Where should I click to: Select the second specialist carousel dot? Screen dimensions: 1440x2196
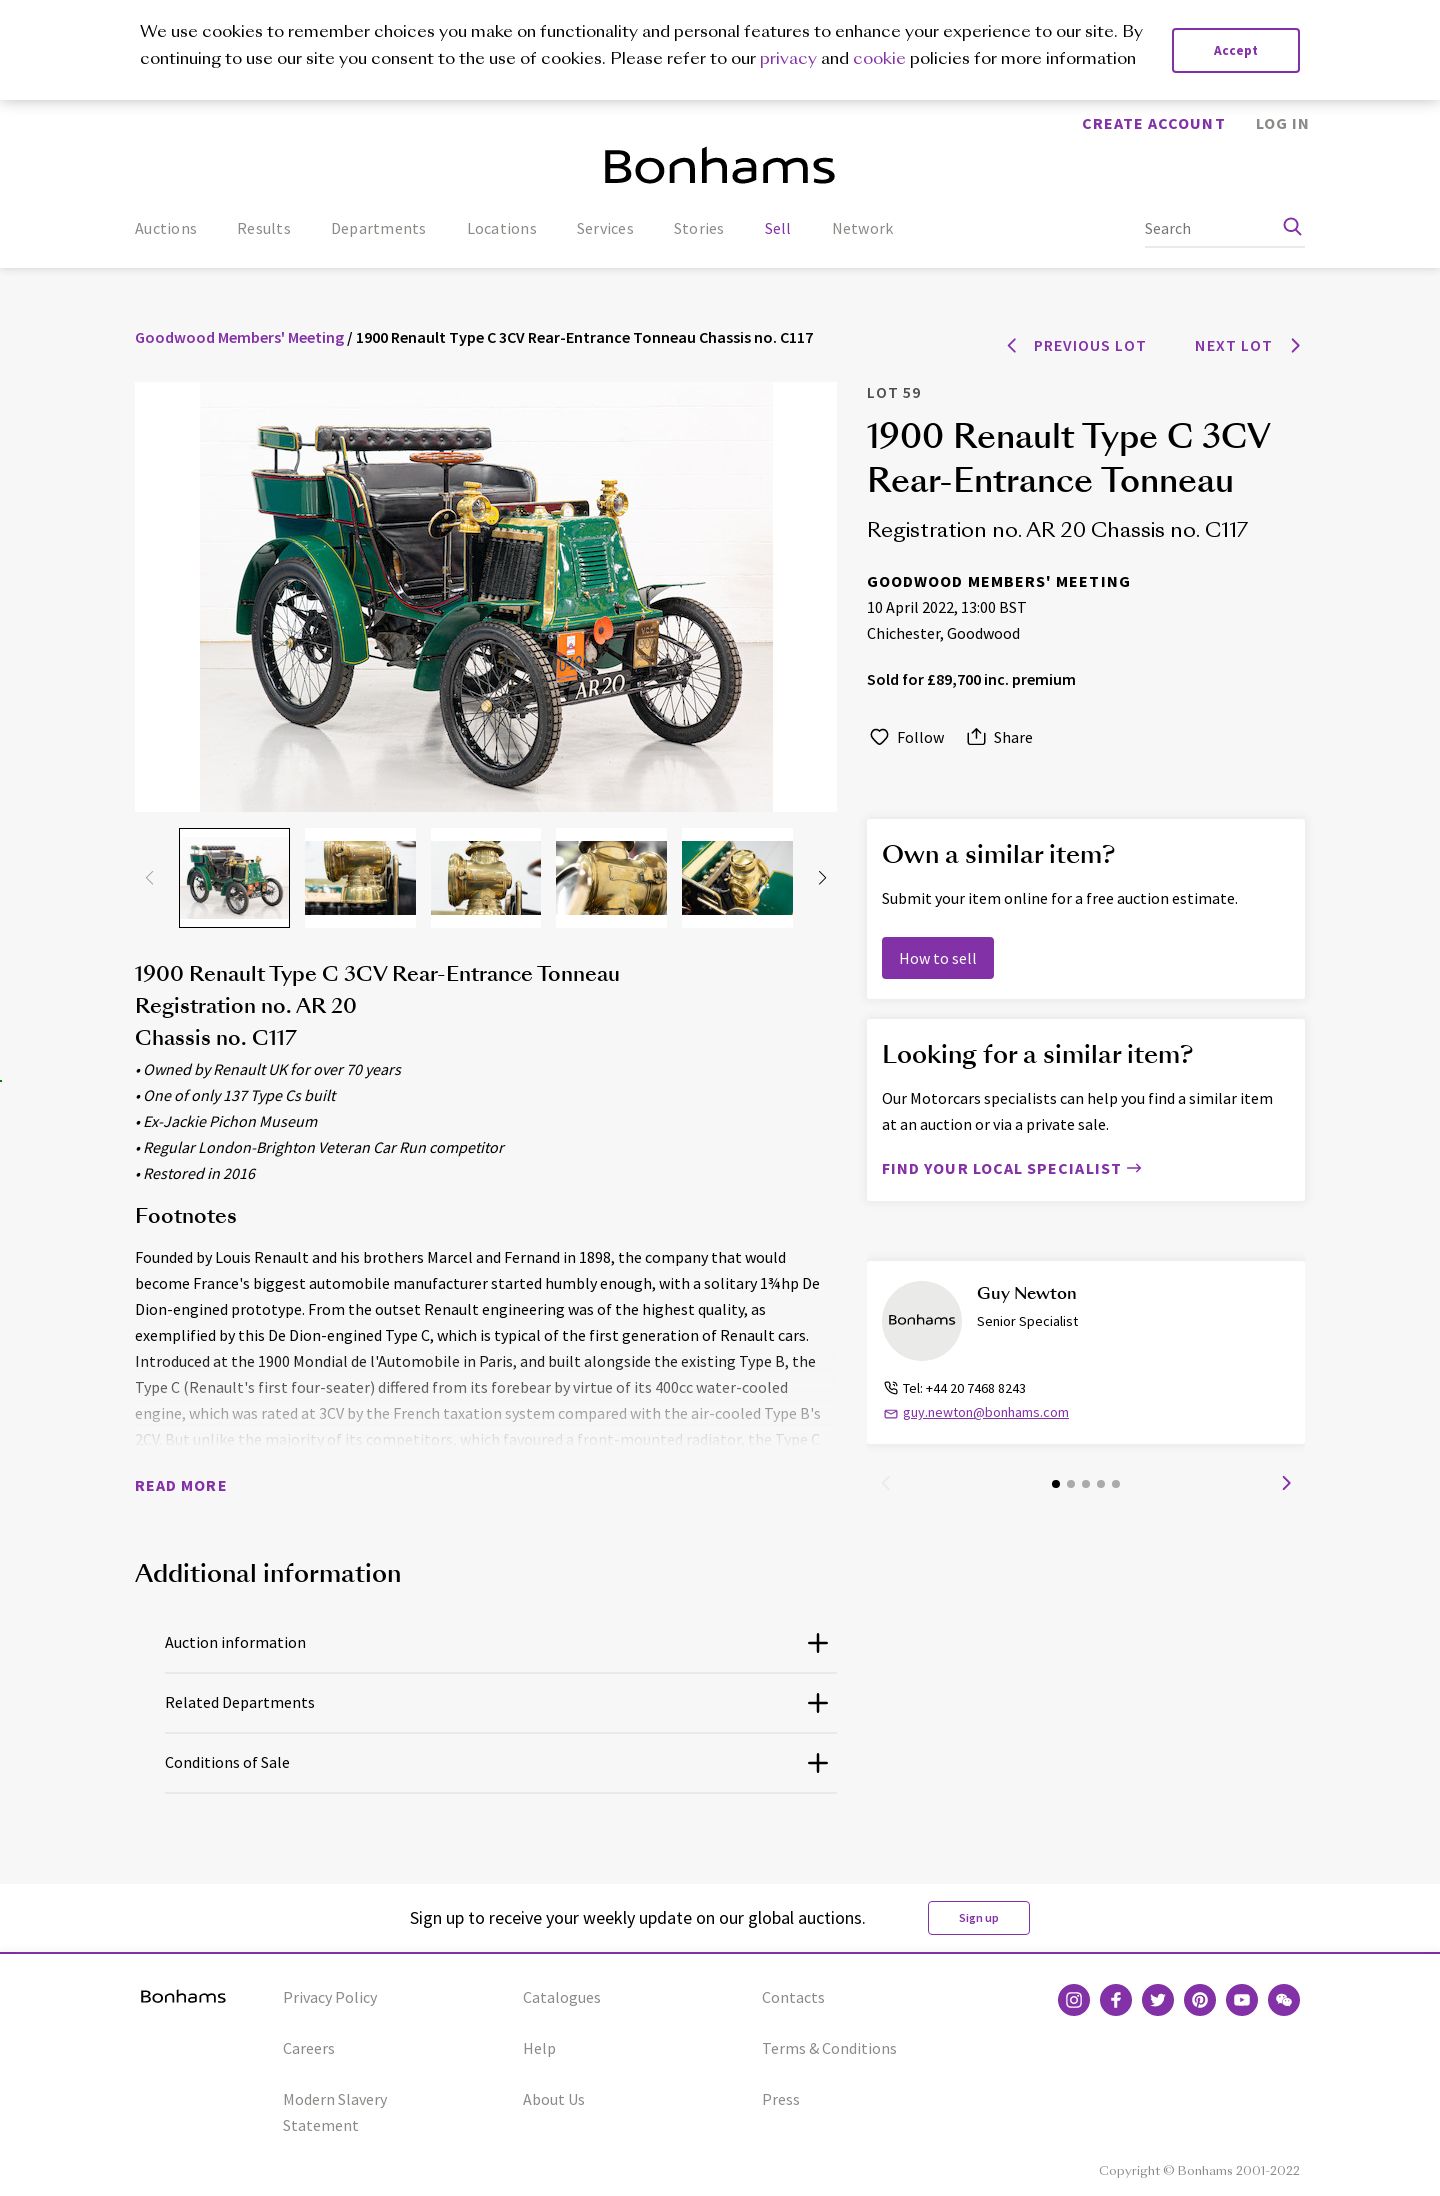coord(1071,1484)
